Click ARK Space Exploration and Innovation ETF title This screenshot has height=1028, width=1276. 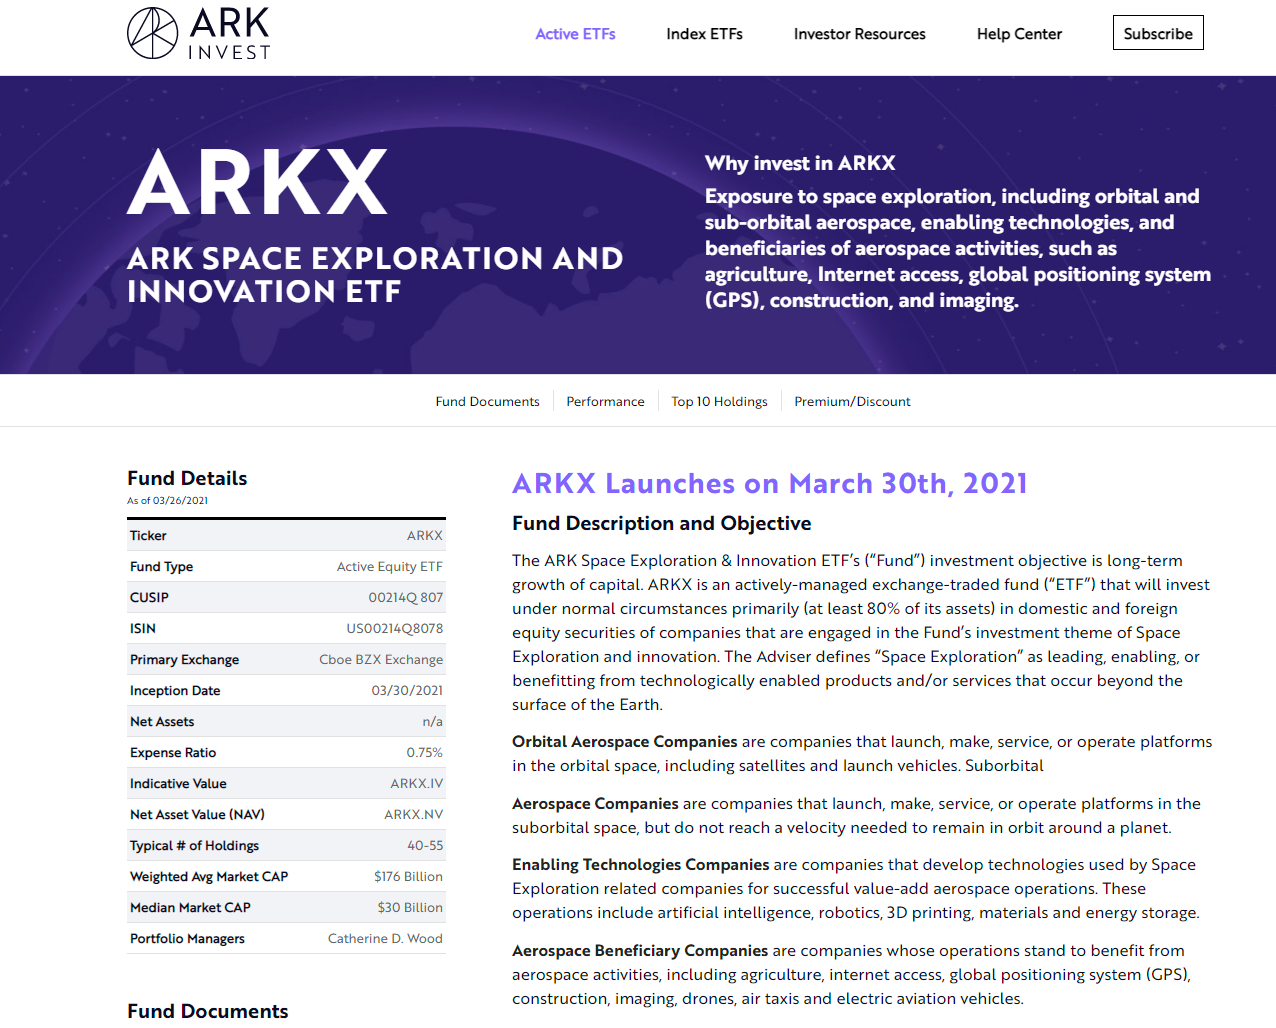click(x=375, y=275)
